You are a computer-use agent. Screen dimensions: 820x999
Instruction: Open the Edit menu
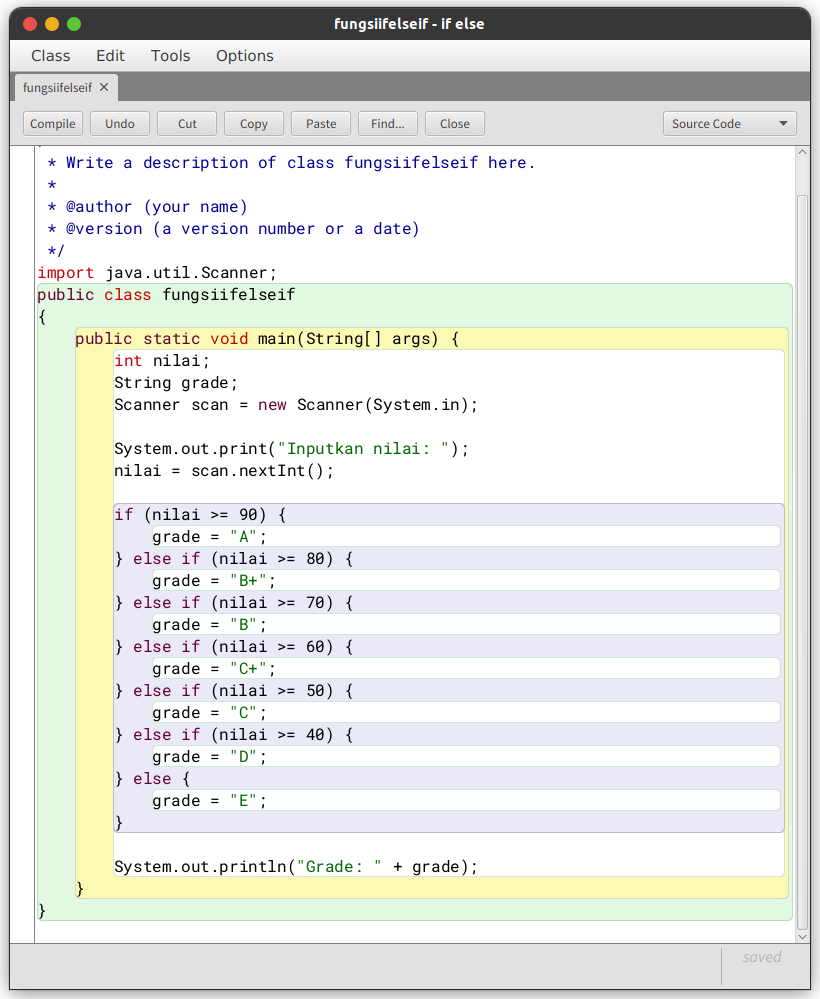[x=110, y=56]
